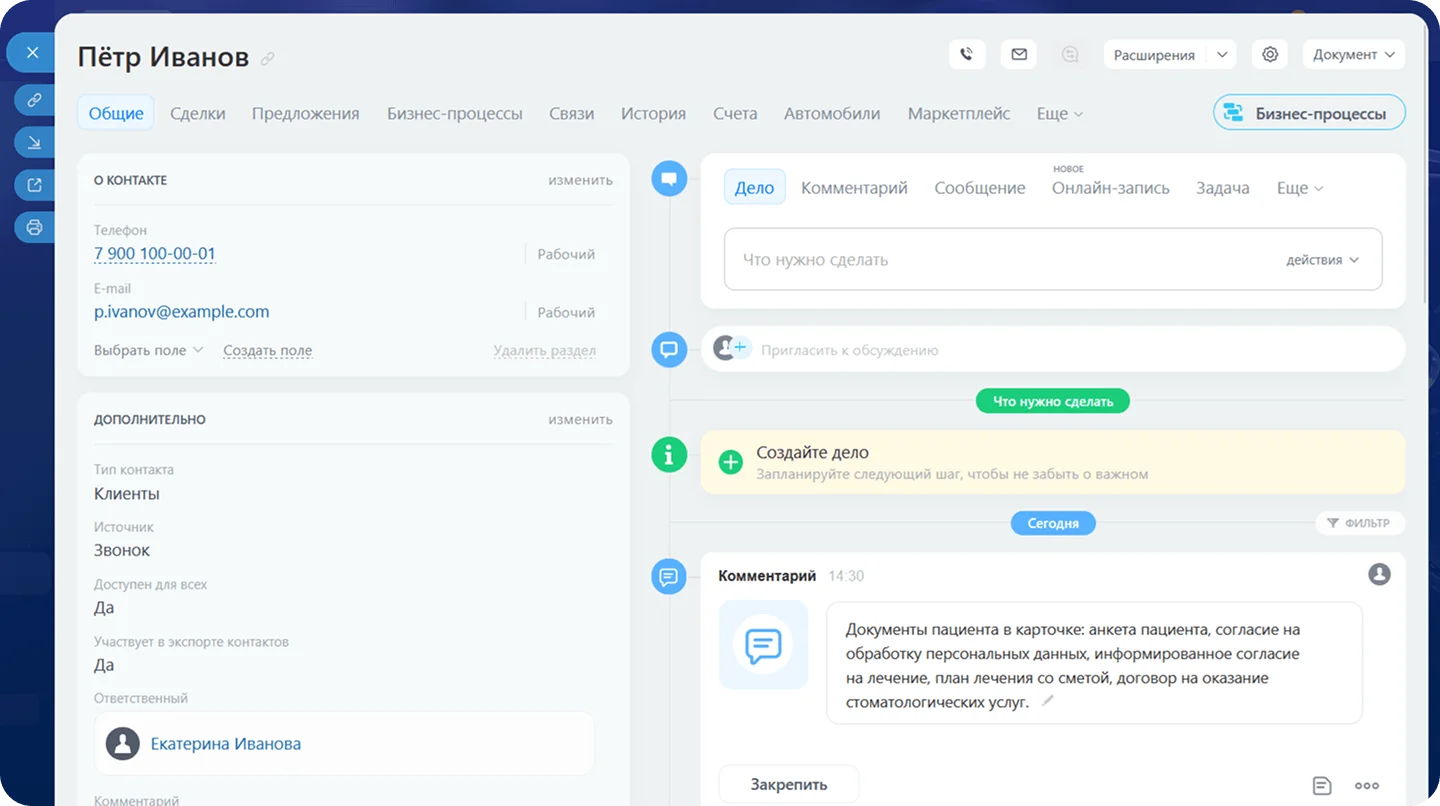Click Создать поле link
The width and height of the screenshot is (1440, 806).
(268, 351)
